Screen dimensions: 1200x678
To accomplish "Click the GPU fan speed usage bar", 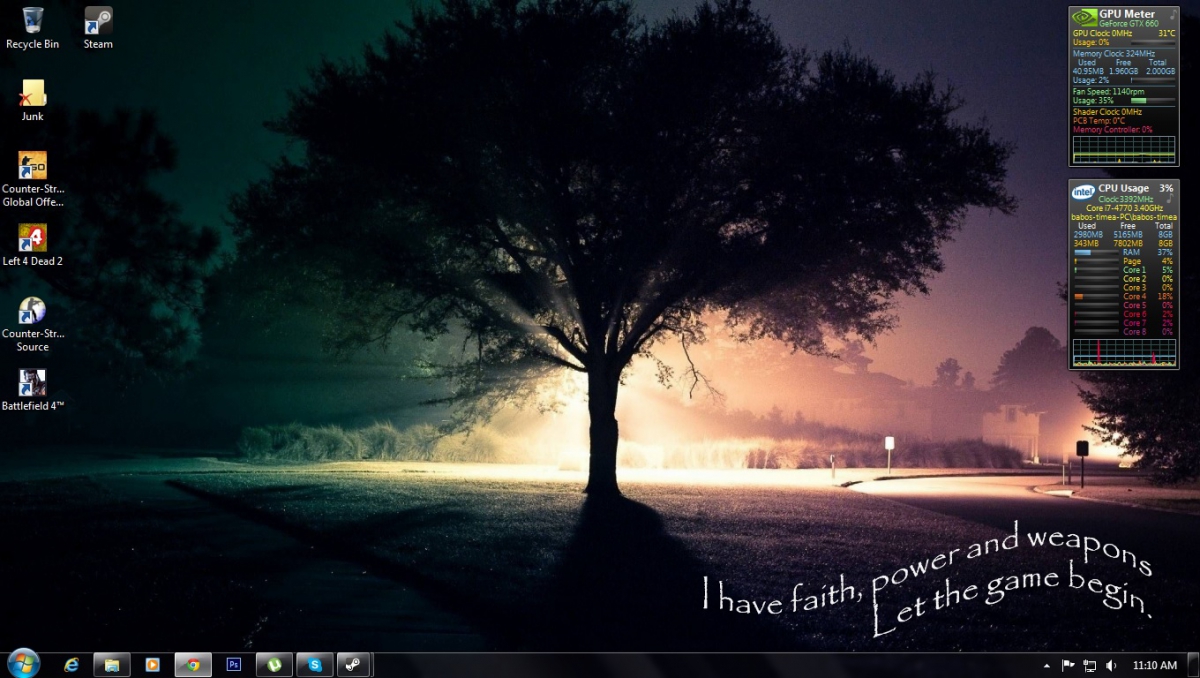I will [x=1154, y=101].
